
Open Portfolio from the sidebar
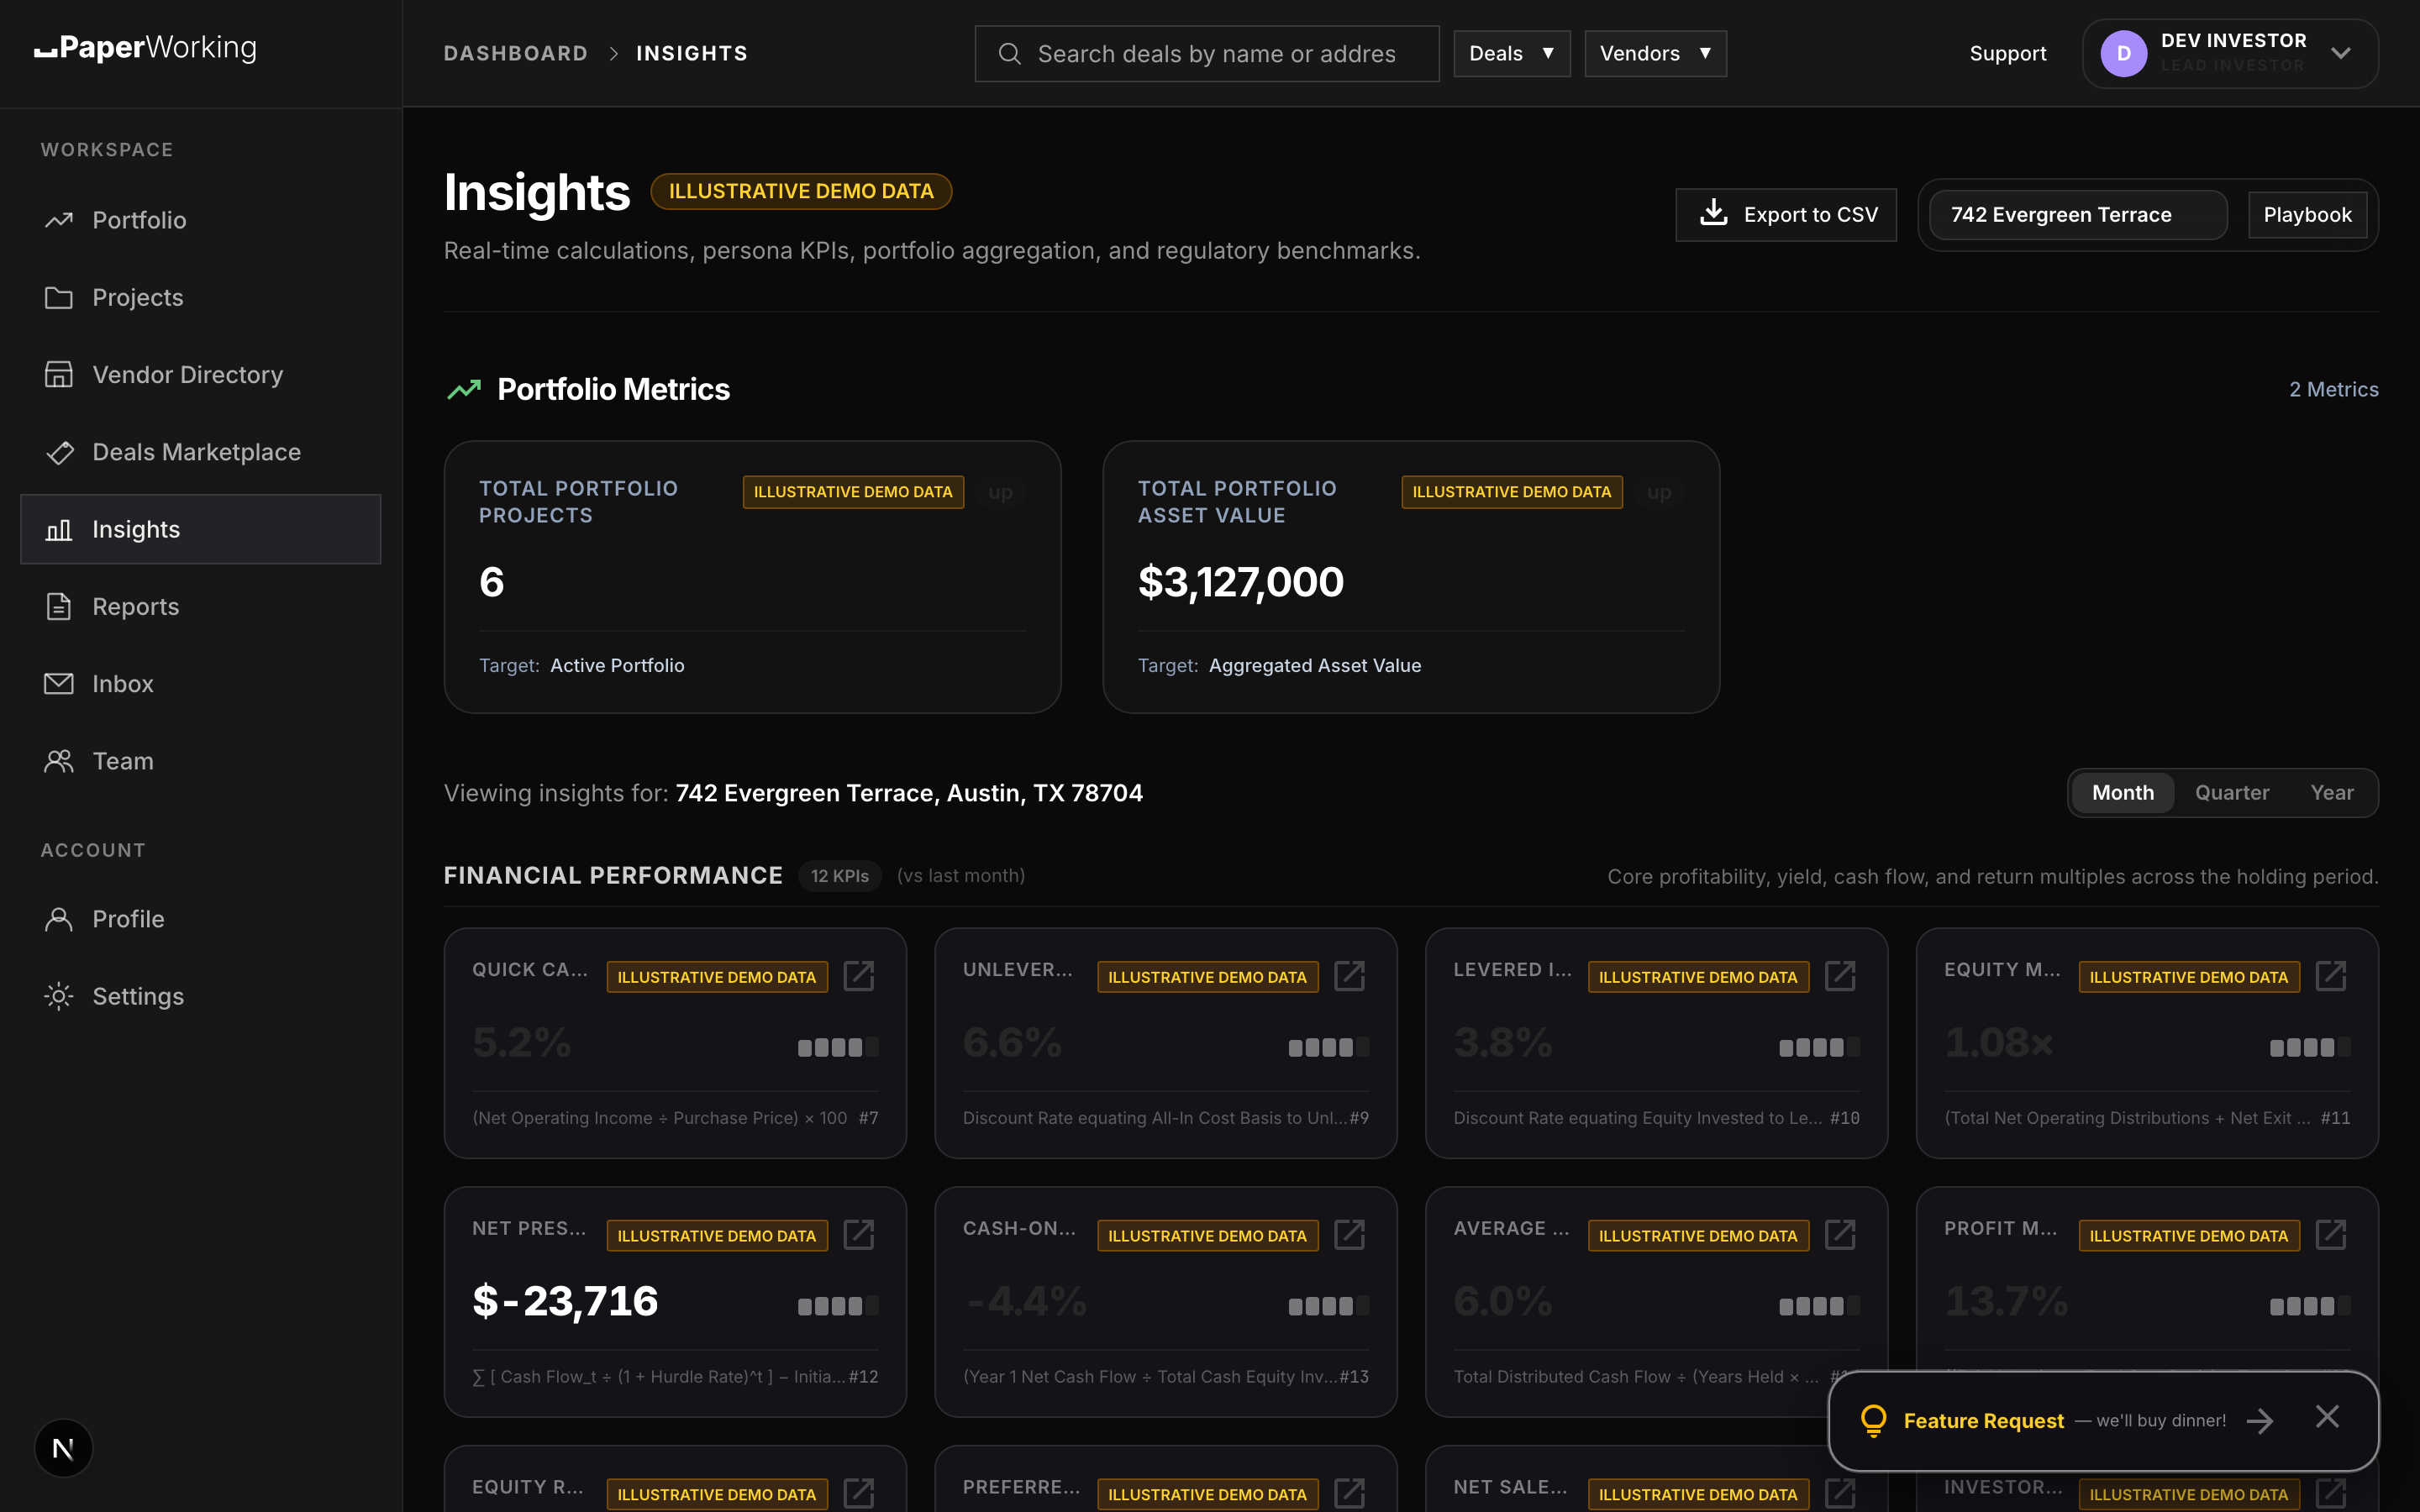point(200,220)
